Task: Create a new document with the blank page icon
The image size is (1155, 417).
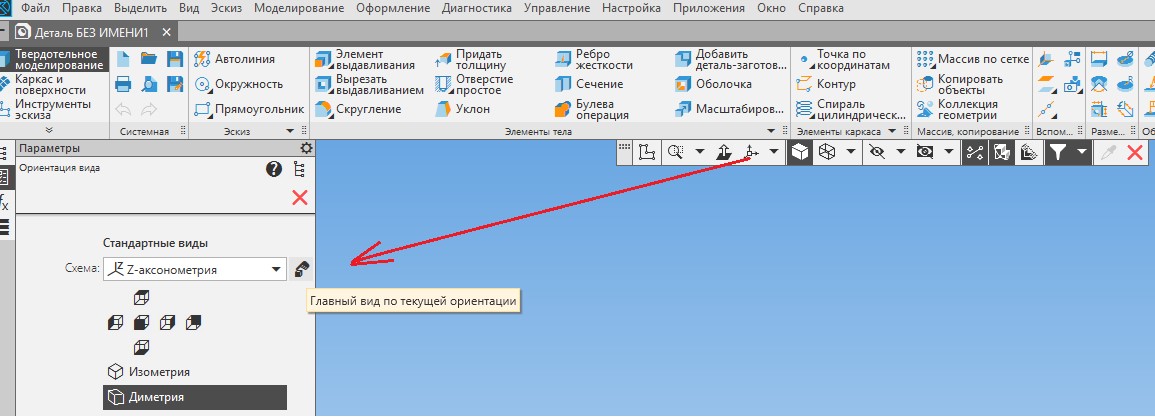Action: (123, 59)
